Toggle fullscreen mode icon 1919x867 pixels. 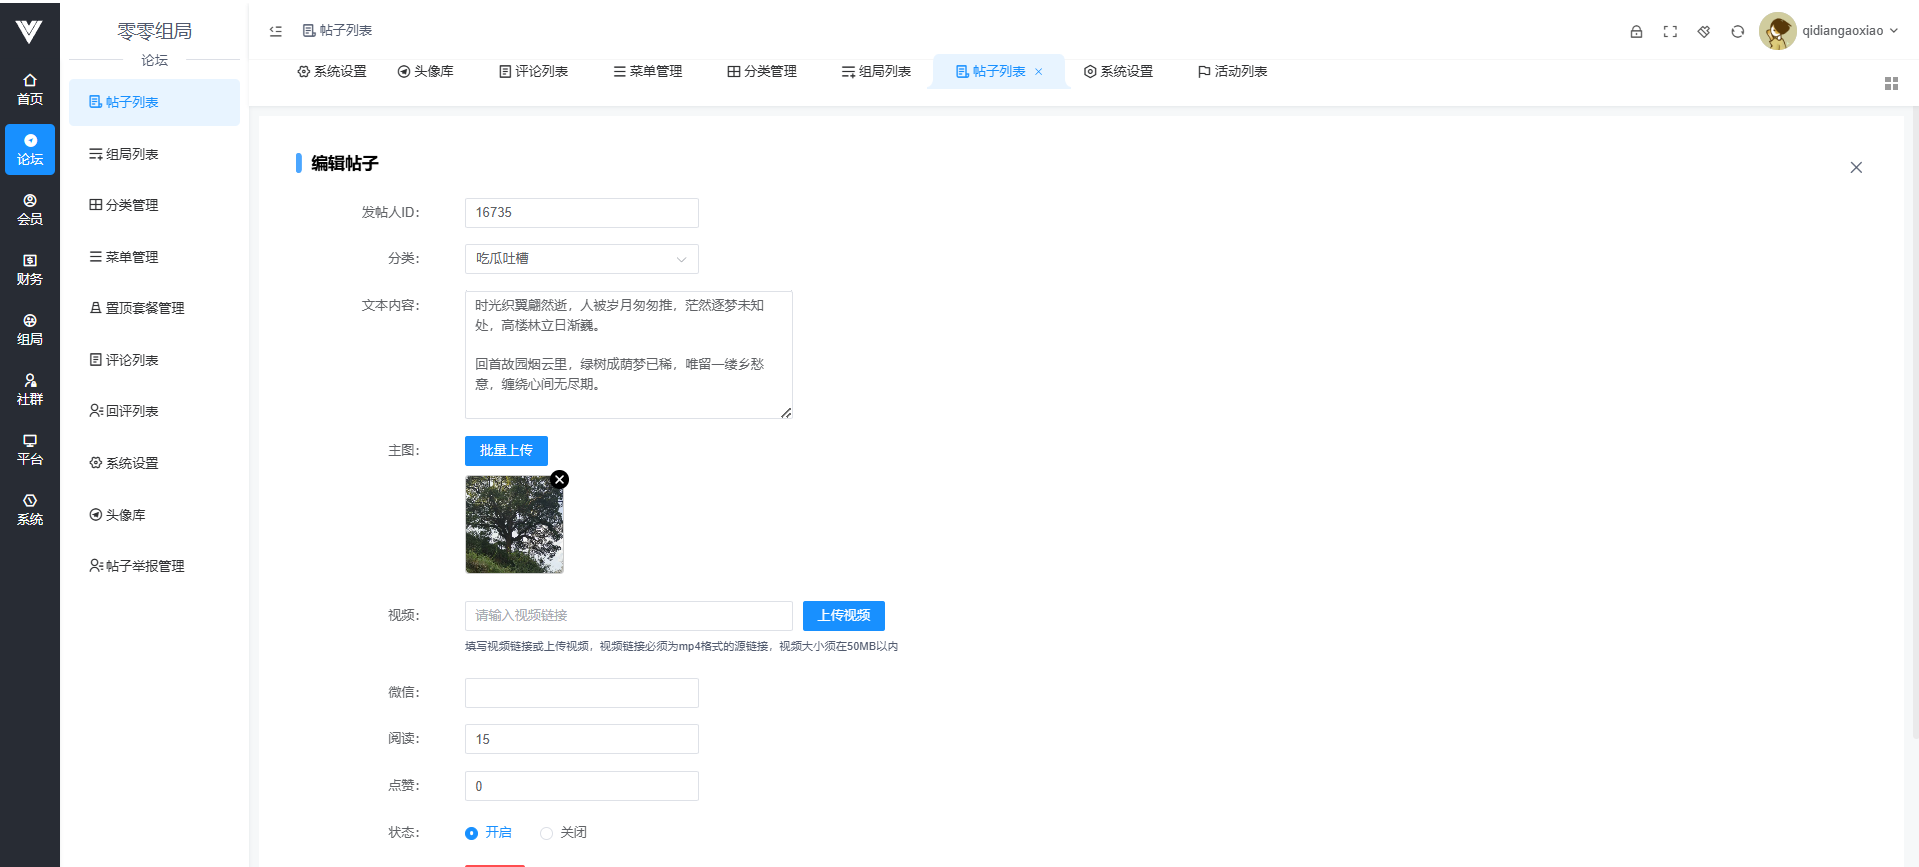pyautogui.click(x=1670, y=31)
